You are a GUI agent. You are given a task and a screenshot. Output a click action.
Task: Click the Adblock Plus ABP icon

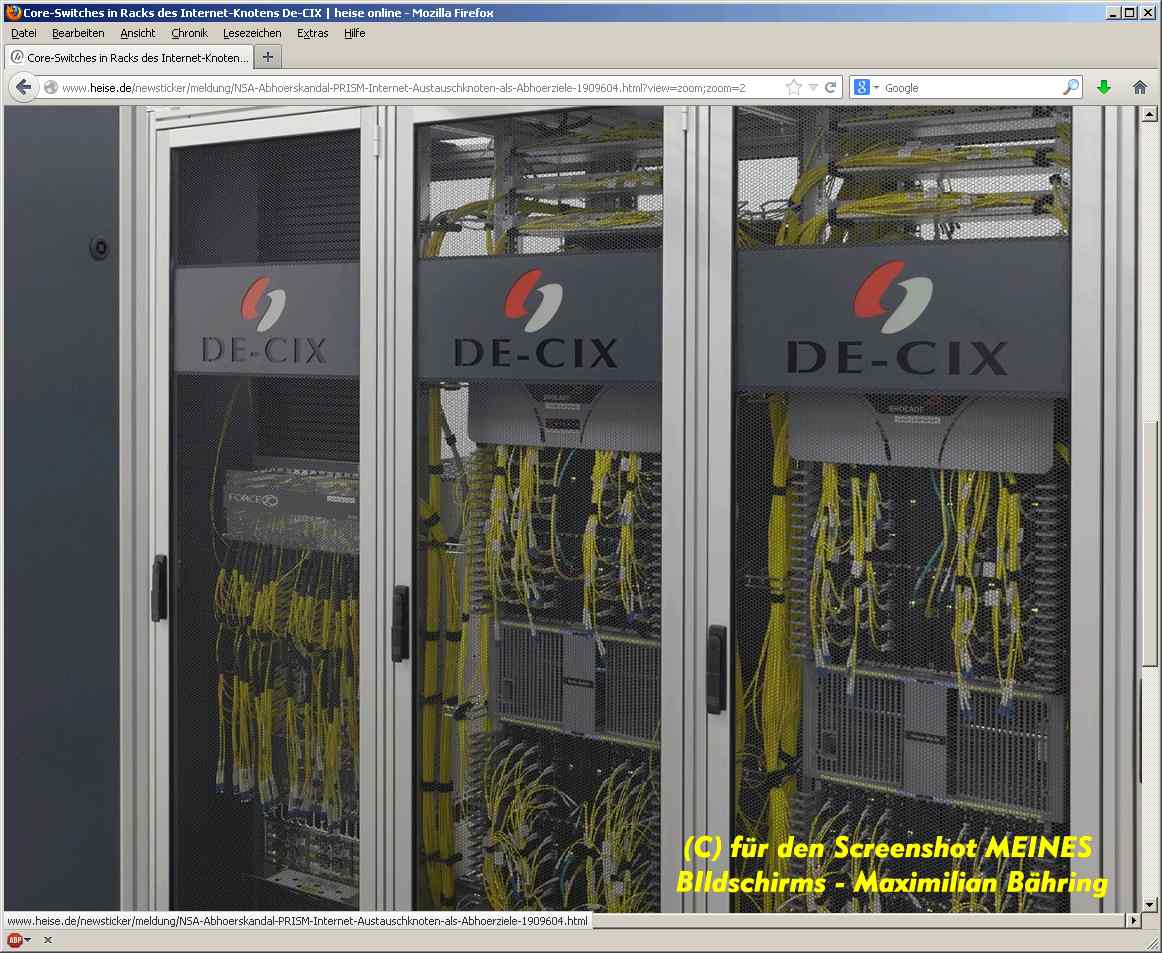point(14,940)
